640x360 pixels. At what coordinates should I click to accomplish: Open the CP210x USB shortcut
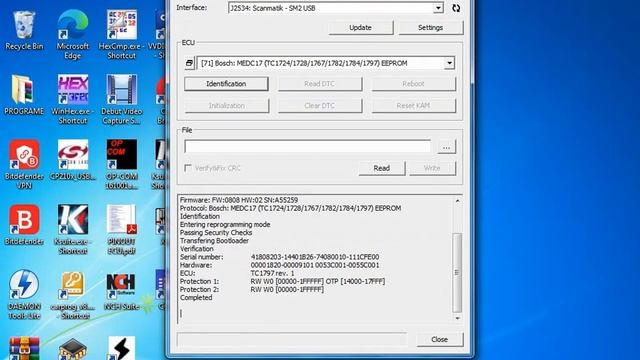[73, 160]
